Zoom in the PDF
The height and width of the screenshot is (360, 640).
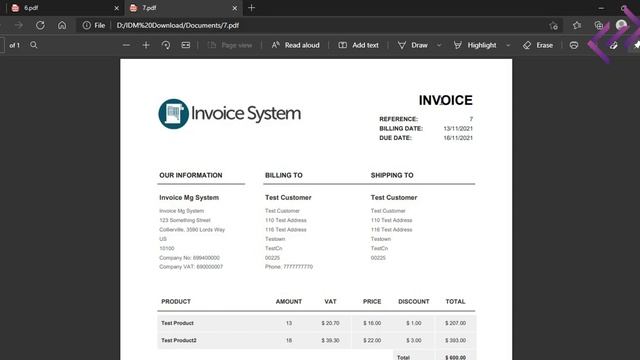click(x=146, y=45)
